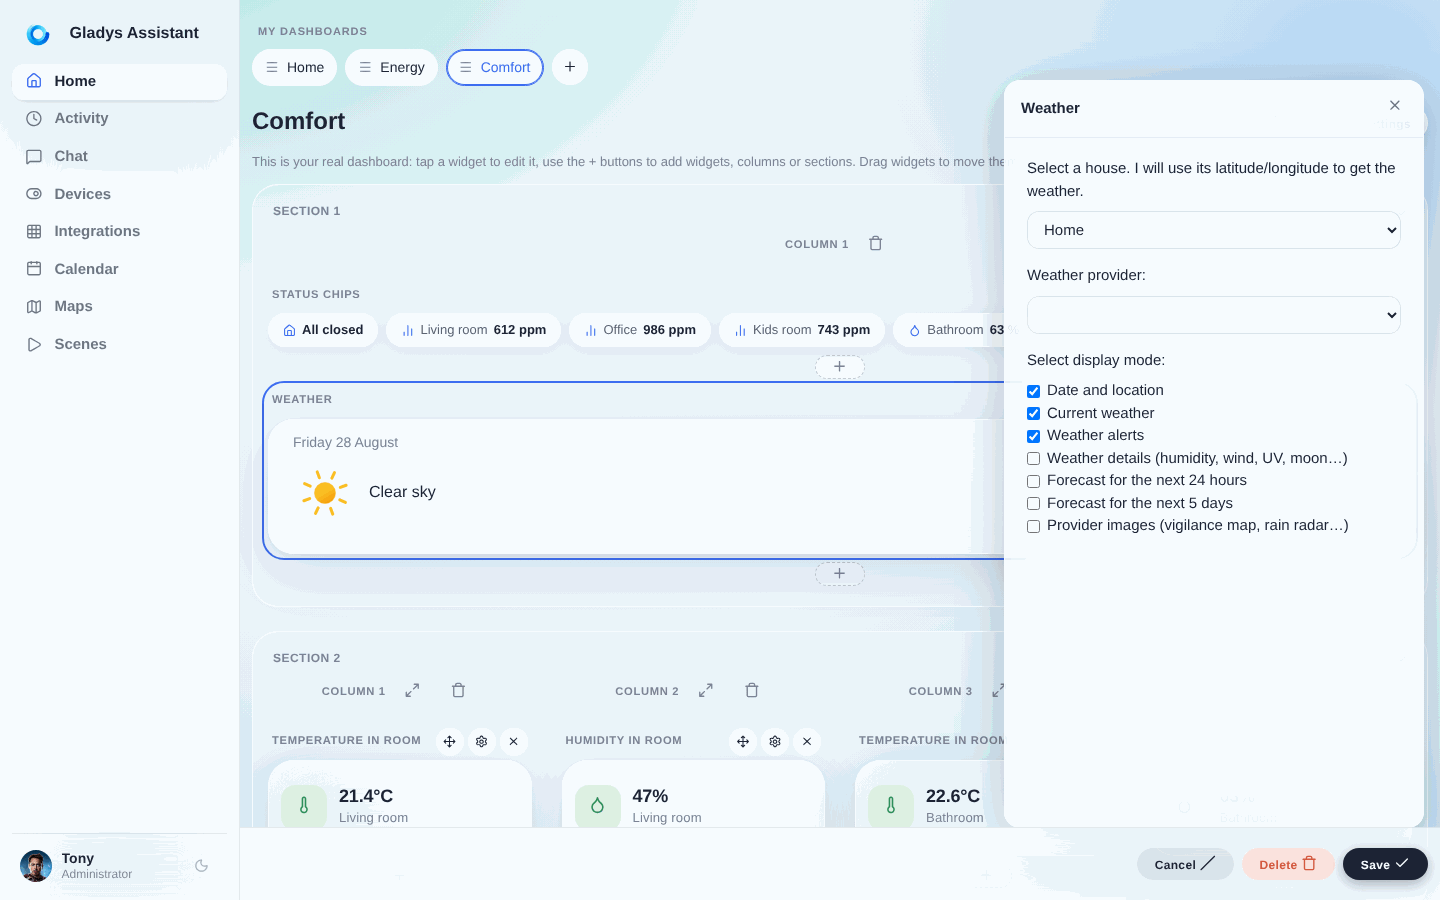1440x900 pixels.
Task: Move the first Temperature in room widget
Action: (450, 741)
